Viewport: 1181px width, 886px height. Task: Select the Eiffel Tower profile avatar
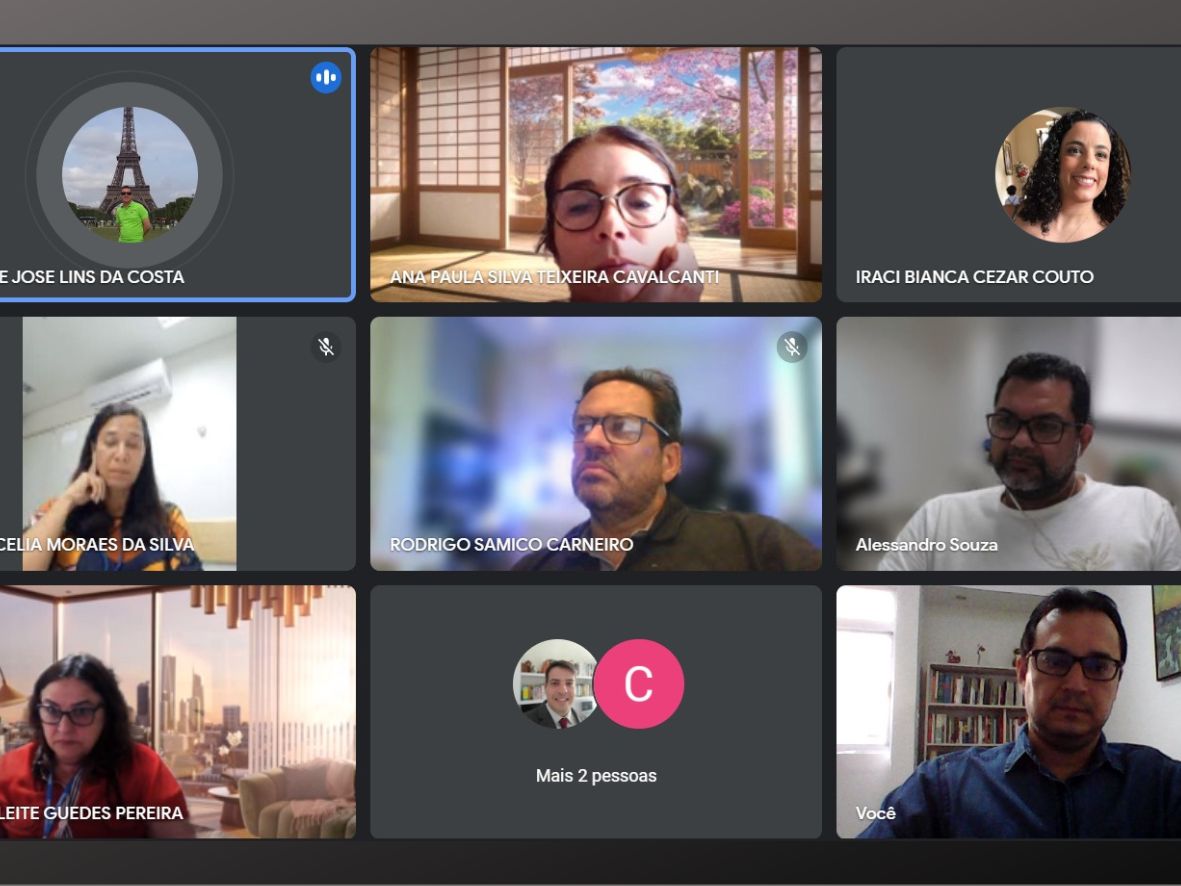[130, 174]
